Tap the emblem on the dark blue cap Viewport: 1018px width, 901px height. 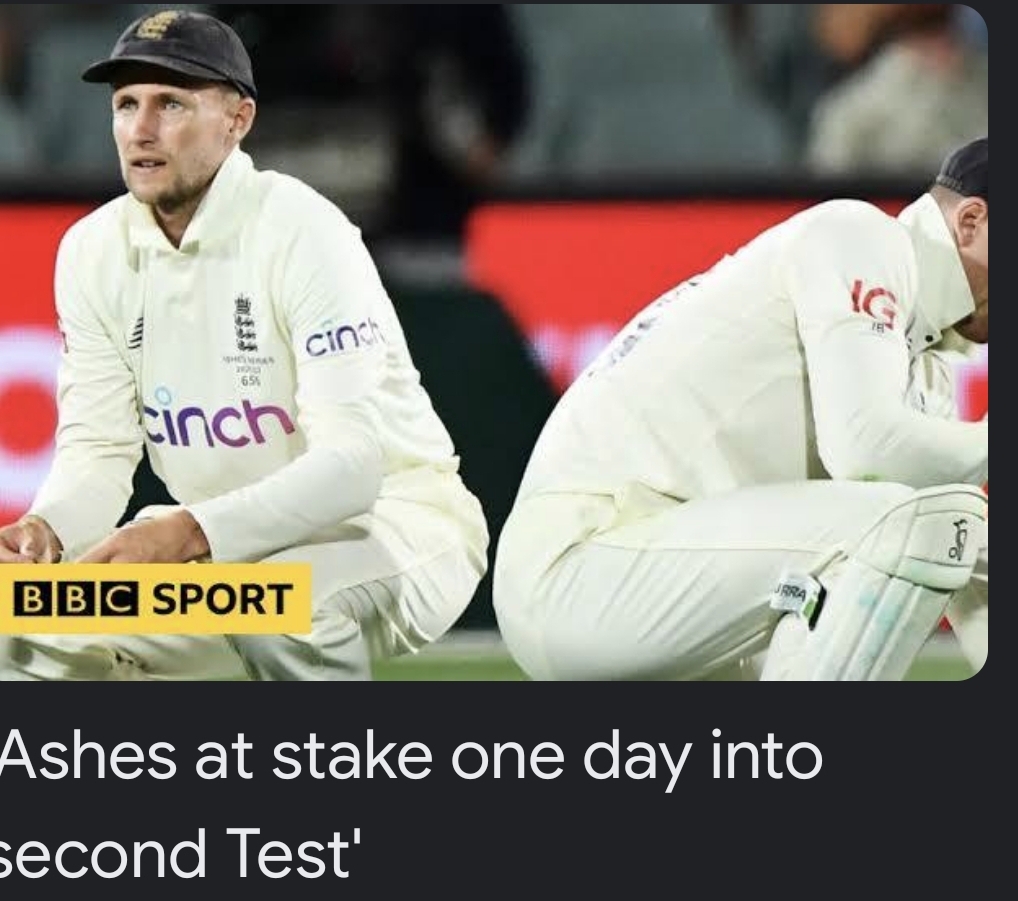click(x=155, y=25)
